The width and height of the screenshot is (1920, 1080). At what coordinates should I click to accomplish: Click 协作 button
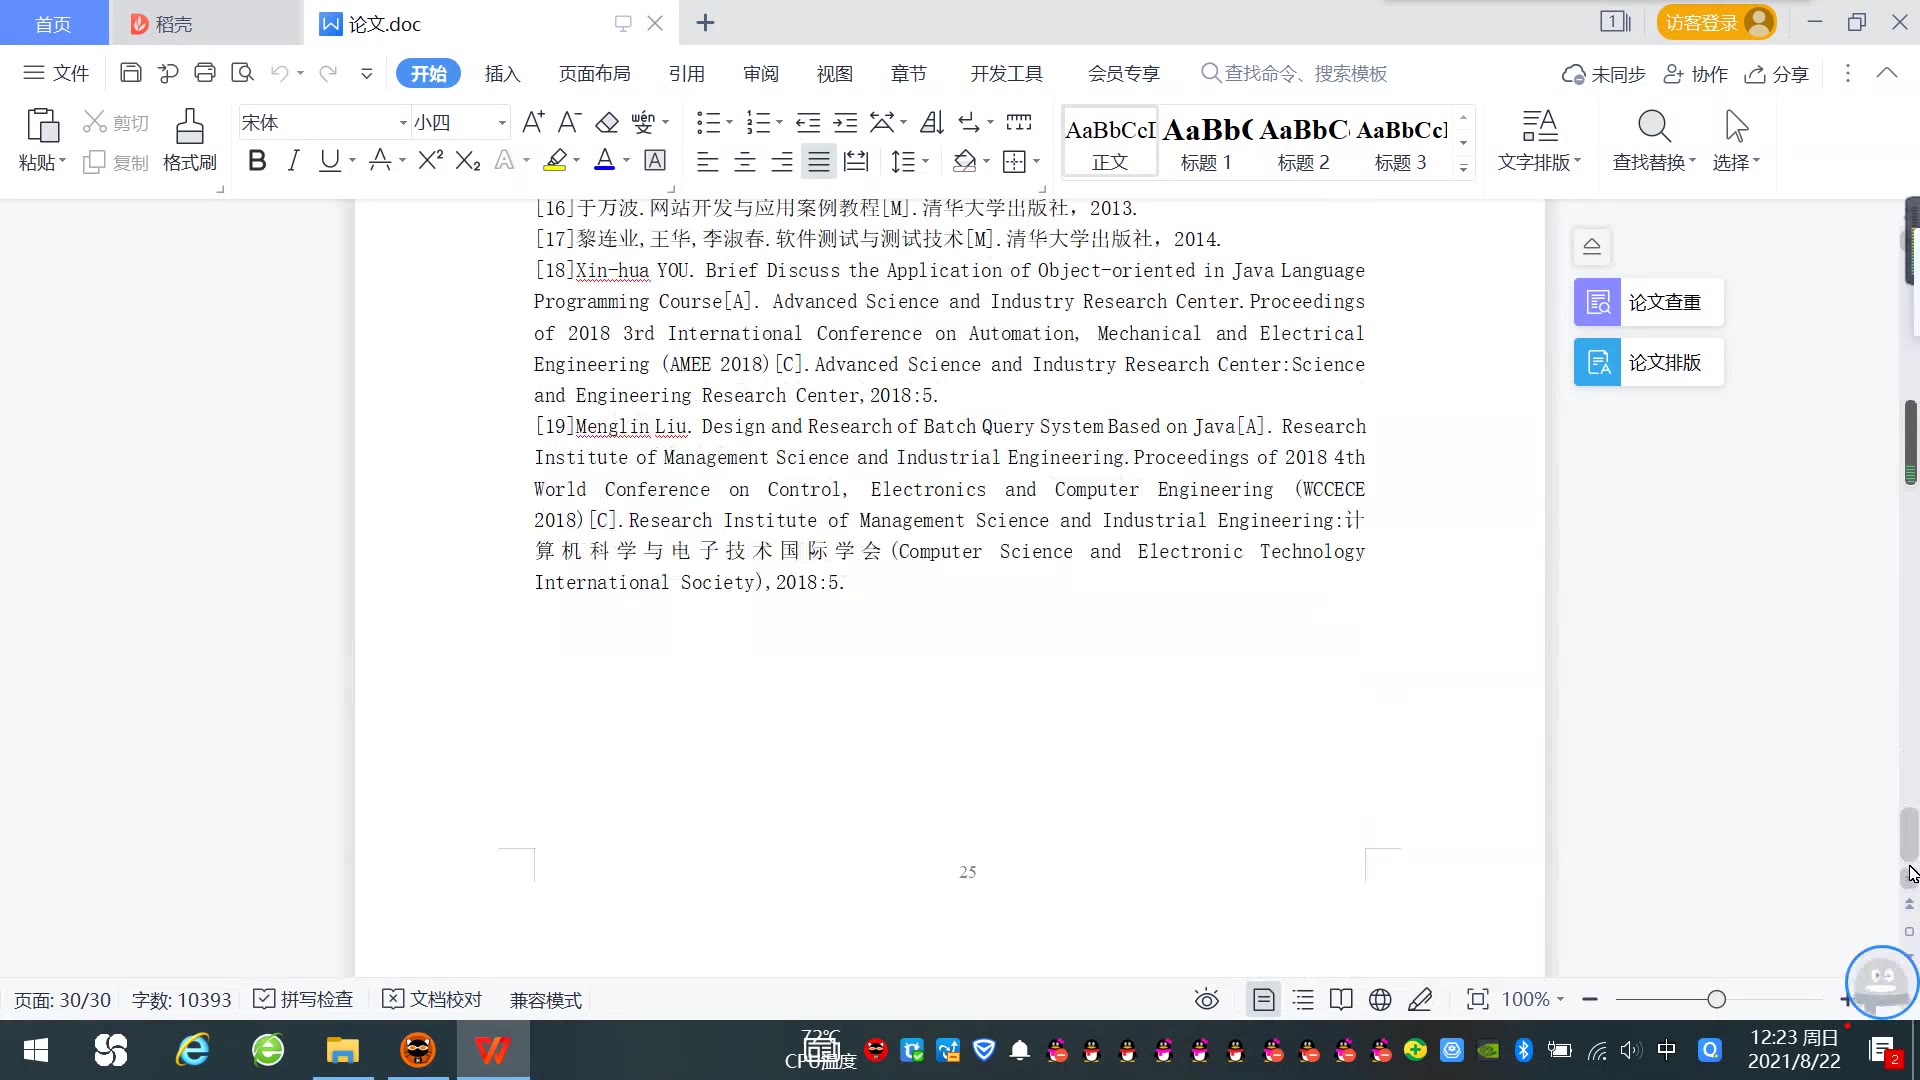[1695, 74]
